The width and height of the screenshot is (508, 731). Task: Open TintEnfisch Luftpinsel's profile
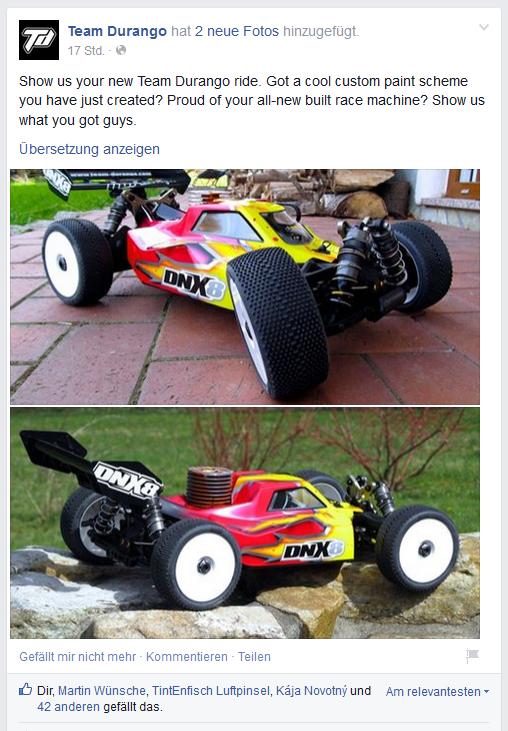point(211,690)
